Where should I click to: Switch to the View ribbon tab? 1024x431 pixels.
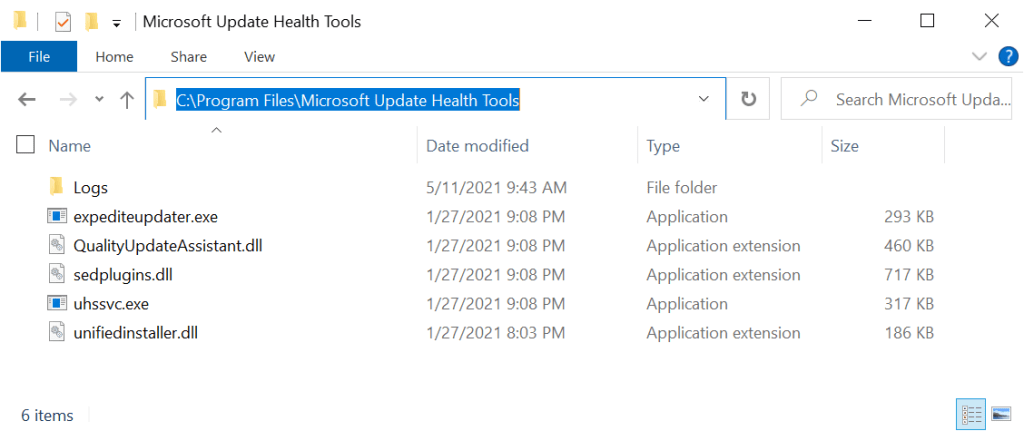point(259,57)
